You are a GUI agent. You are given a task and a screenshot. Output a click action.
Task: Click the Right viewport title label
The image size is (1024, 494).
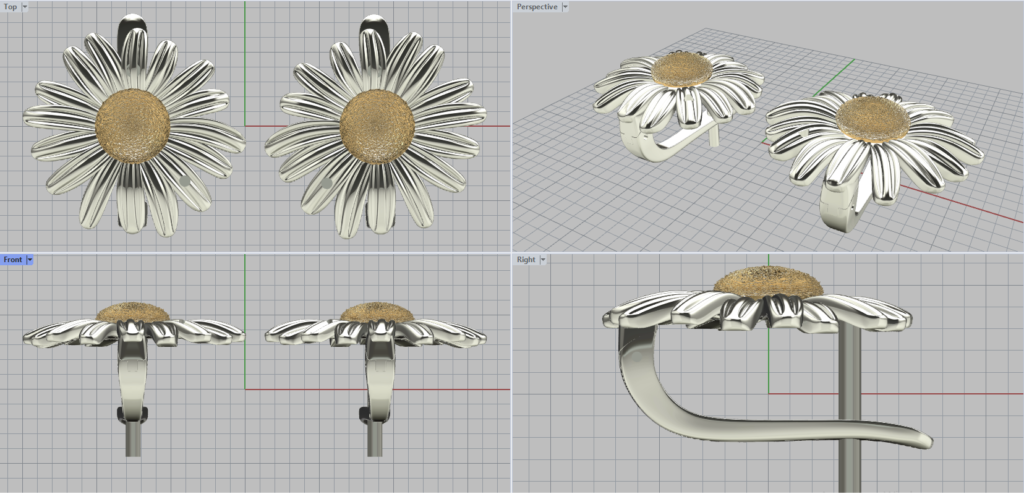(x=526, y=260)
